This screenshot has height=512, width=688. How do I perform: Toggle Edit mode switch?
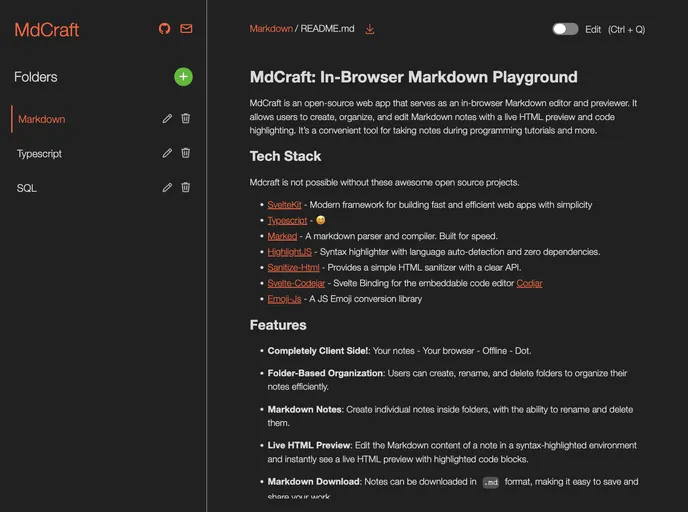click(x=565, y=29)
